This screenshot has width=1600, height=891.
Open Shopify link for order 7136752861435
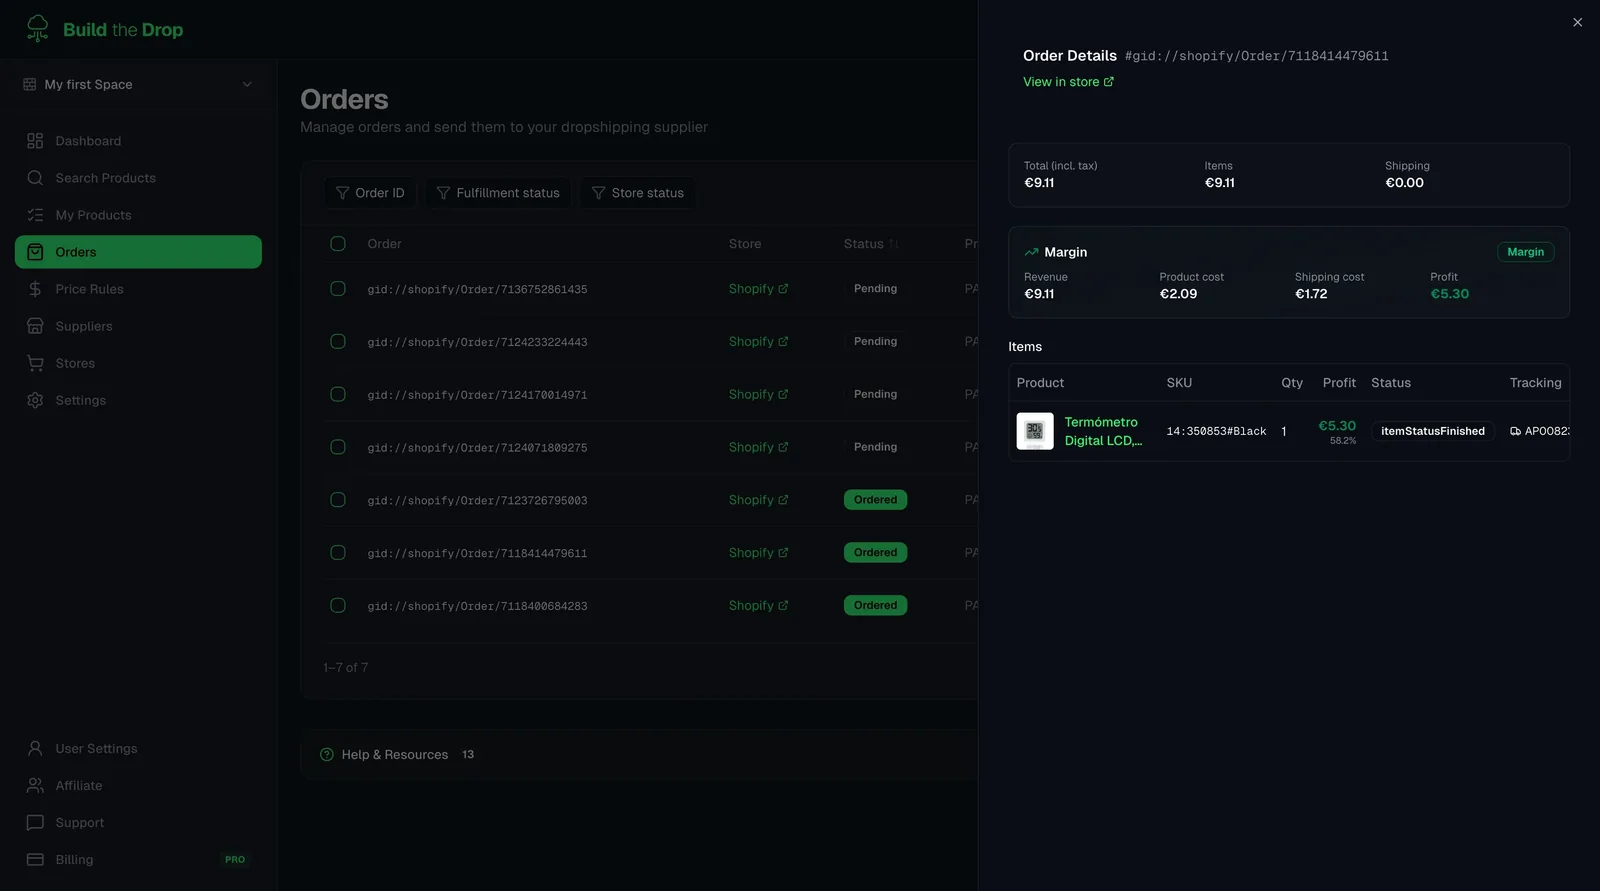point(758,289)
